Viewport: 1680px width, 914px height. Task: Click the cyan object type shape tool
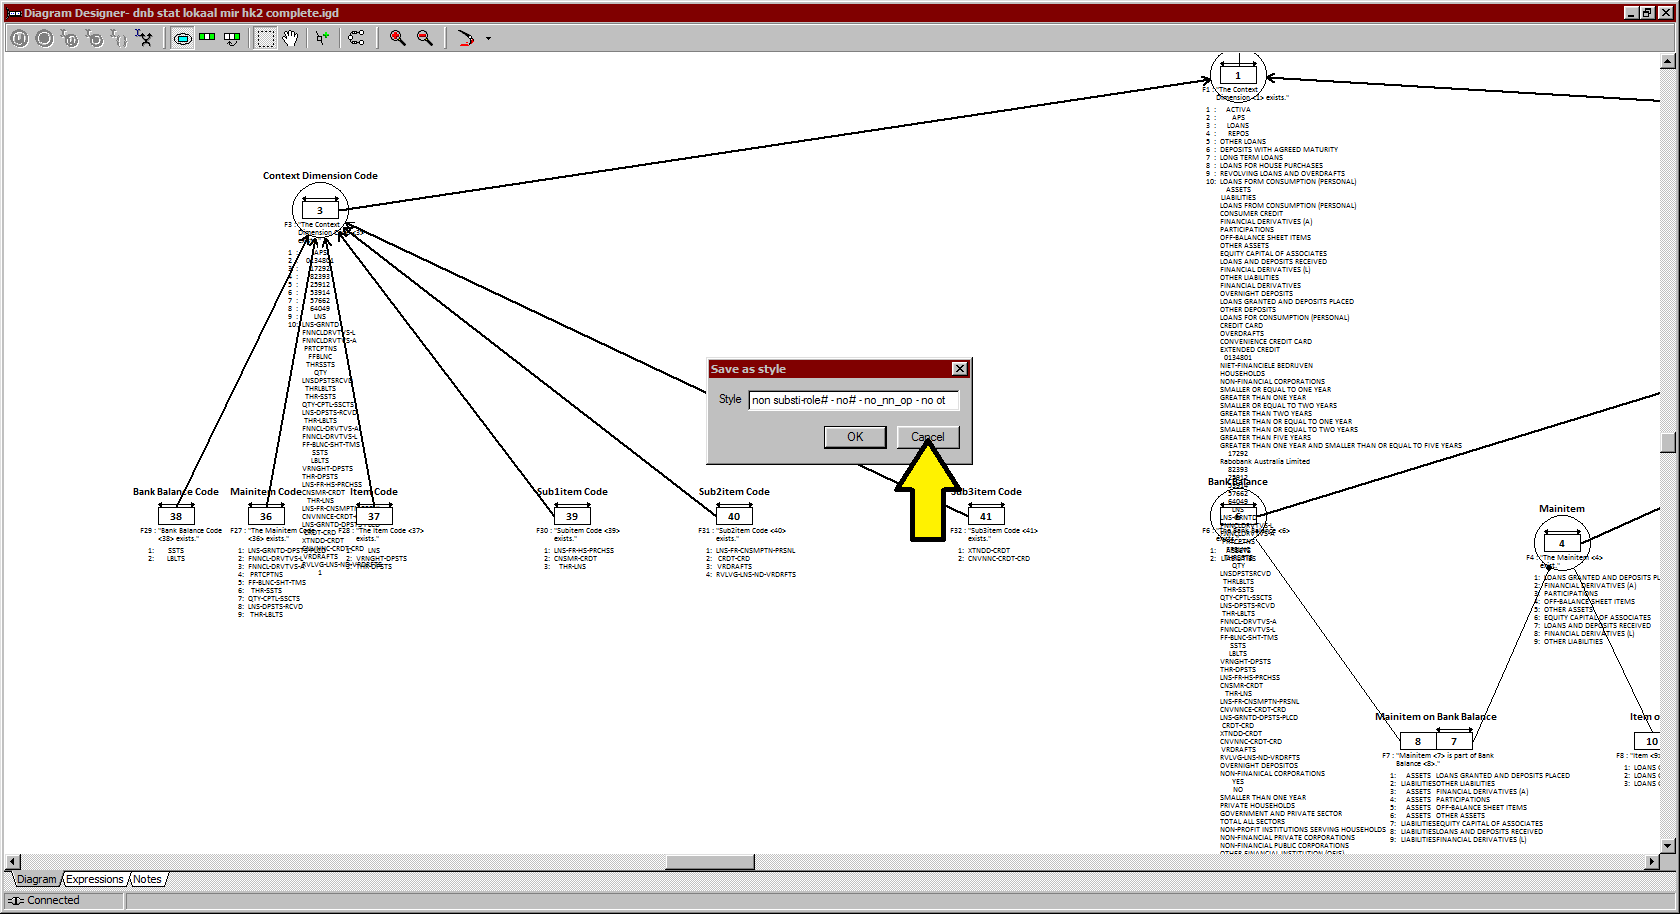(183, 38)
